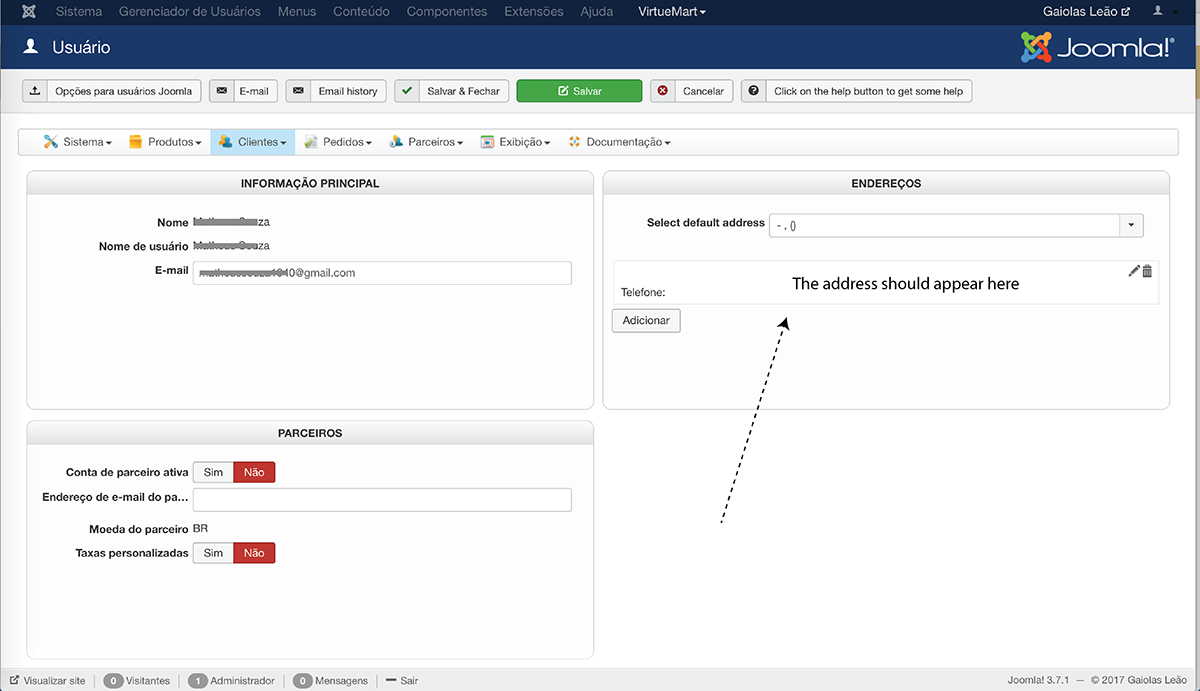Open Email history
This screenshot has height=691, width=1200.
(x=336, y=91)
